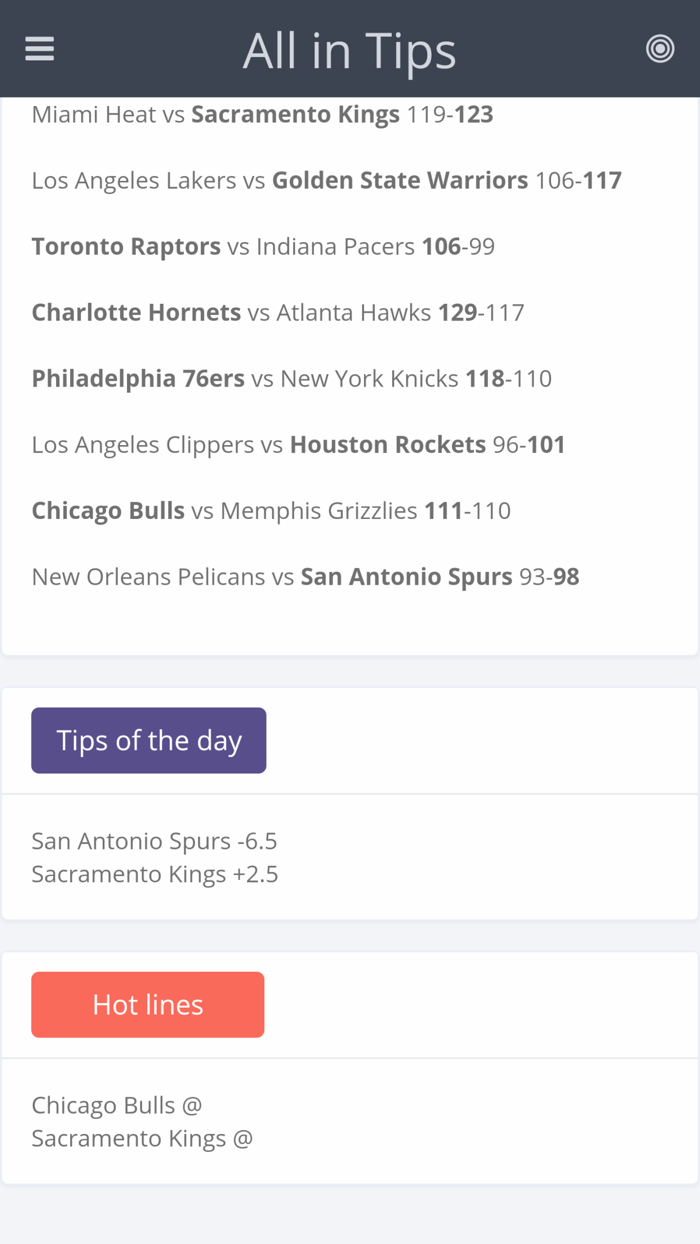Click the circular target icon in the header
Viewport: 700px width, 1244px height.
pyautogui.click(x=660, y=46)
